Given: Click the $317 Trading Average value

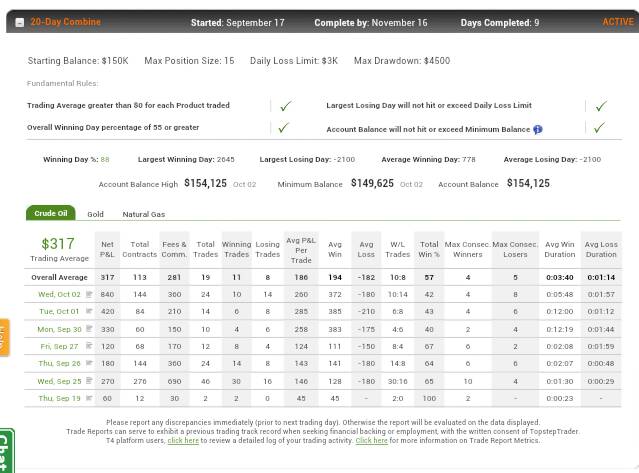Looking at the screenshot, I should (x=58, y=244).
